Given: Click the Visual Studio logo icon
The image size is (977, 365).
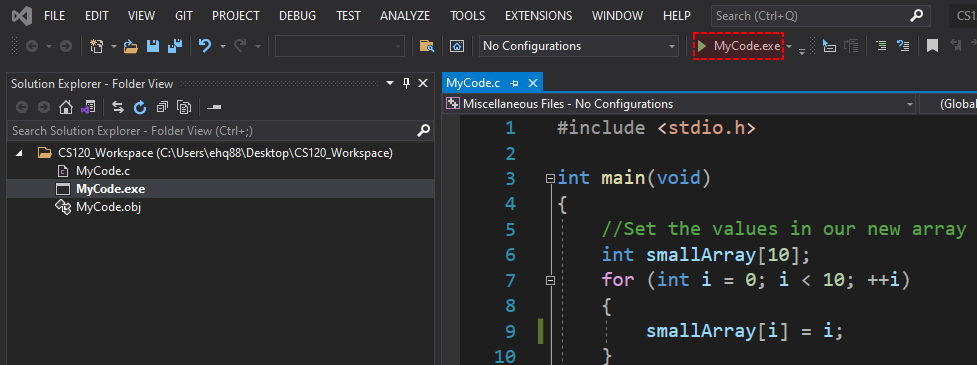Looking at the screenshot, I should (21, 16).
